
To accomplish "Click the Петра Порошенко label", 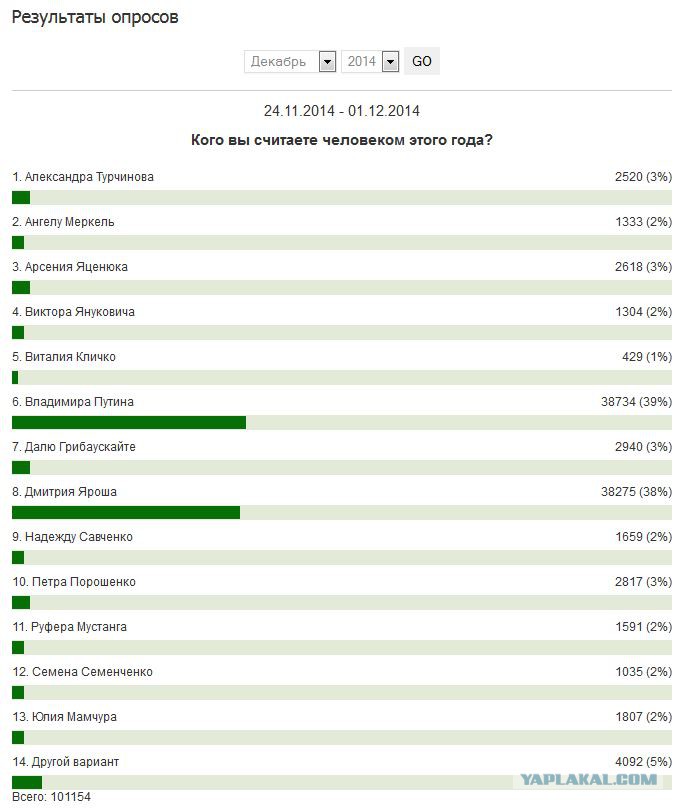I will [74, 581].
